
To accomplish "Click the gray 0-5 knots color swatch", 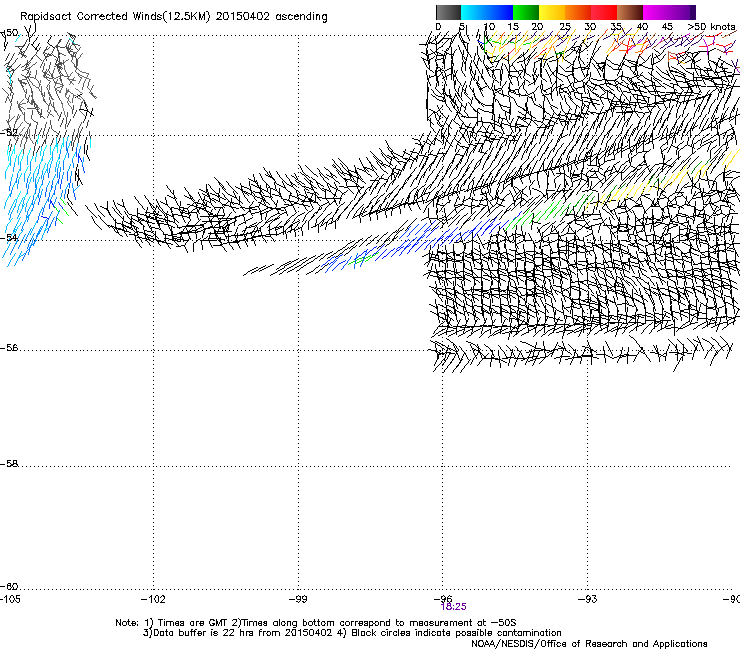I will (448, 12).
